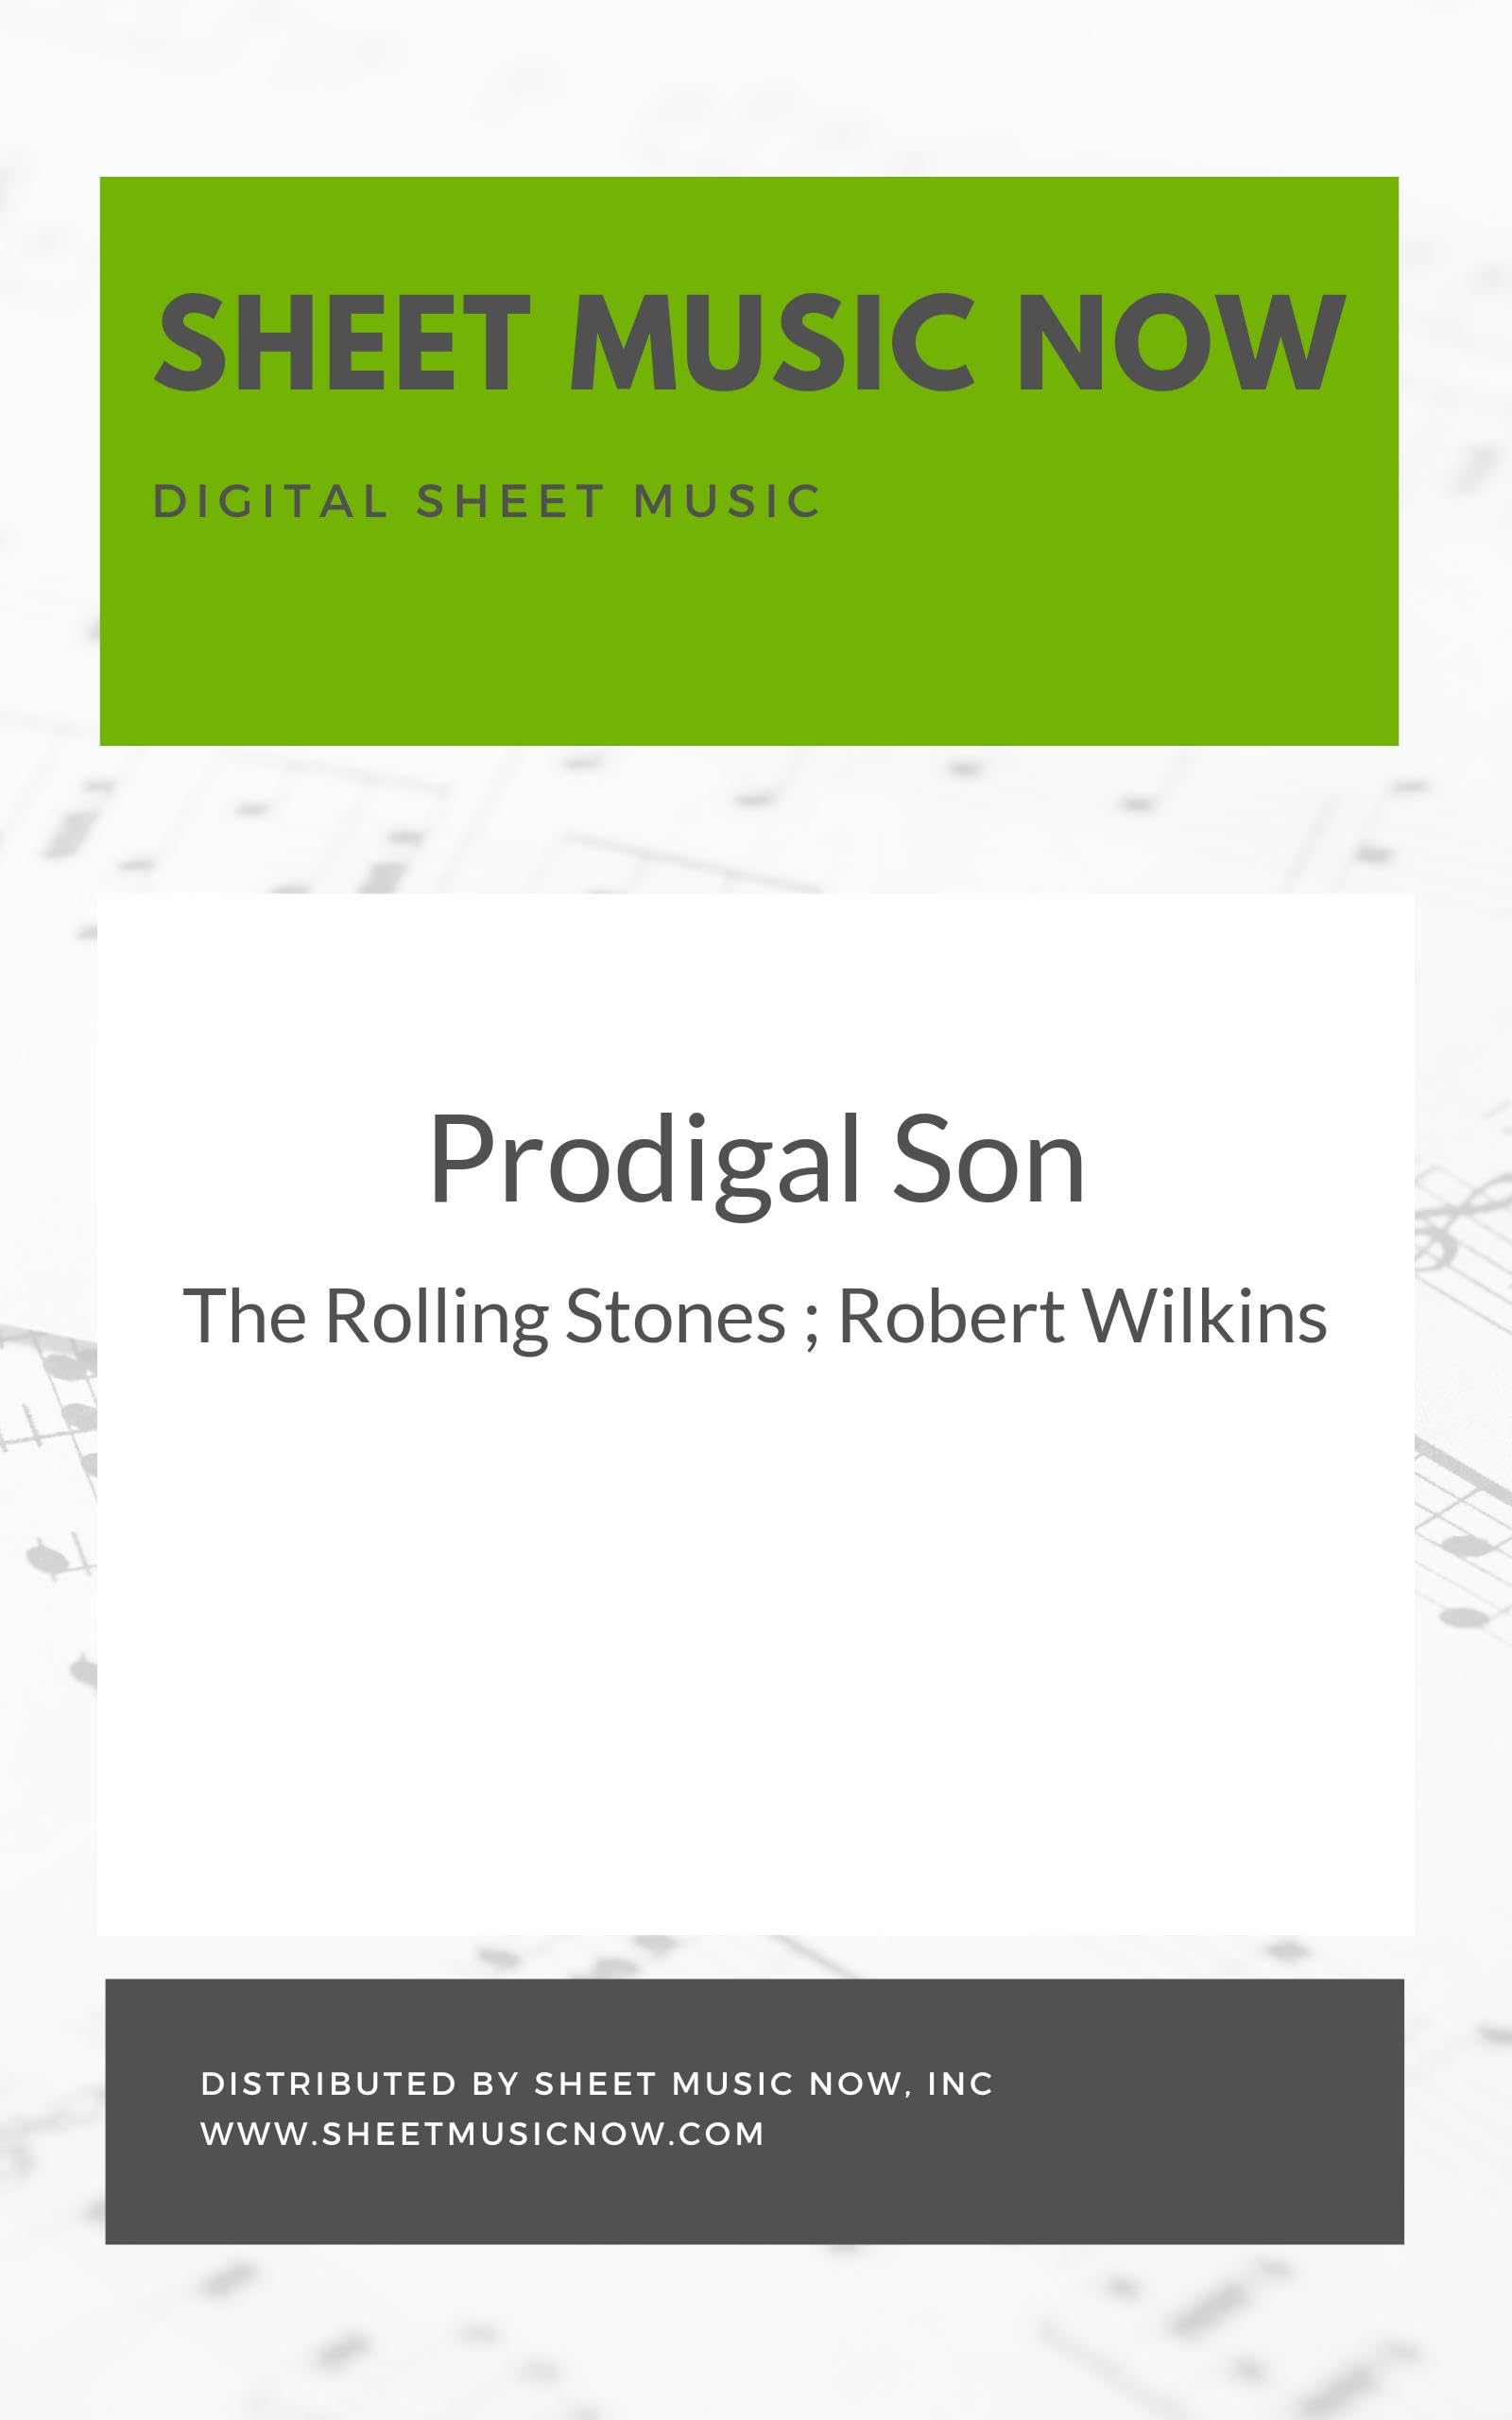Click the word Stones in the artist line
Image resolution: width=1512 pixels, height=2420 pixels.
click(x=676, y=1317)
